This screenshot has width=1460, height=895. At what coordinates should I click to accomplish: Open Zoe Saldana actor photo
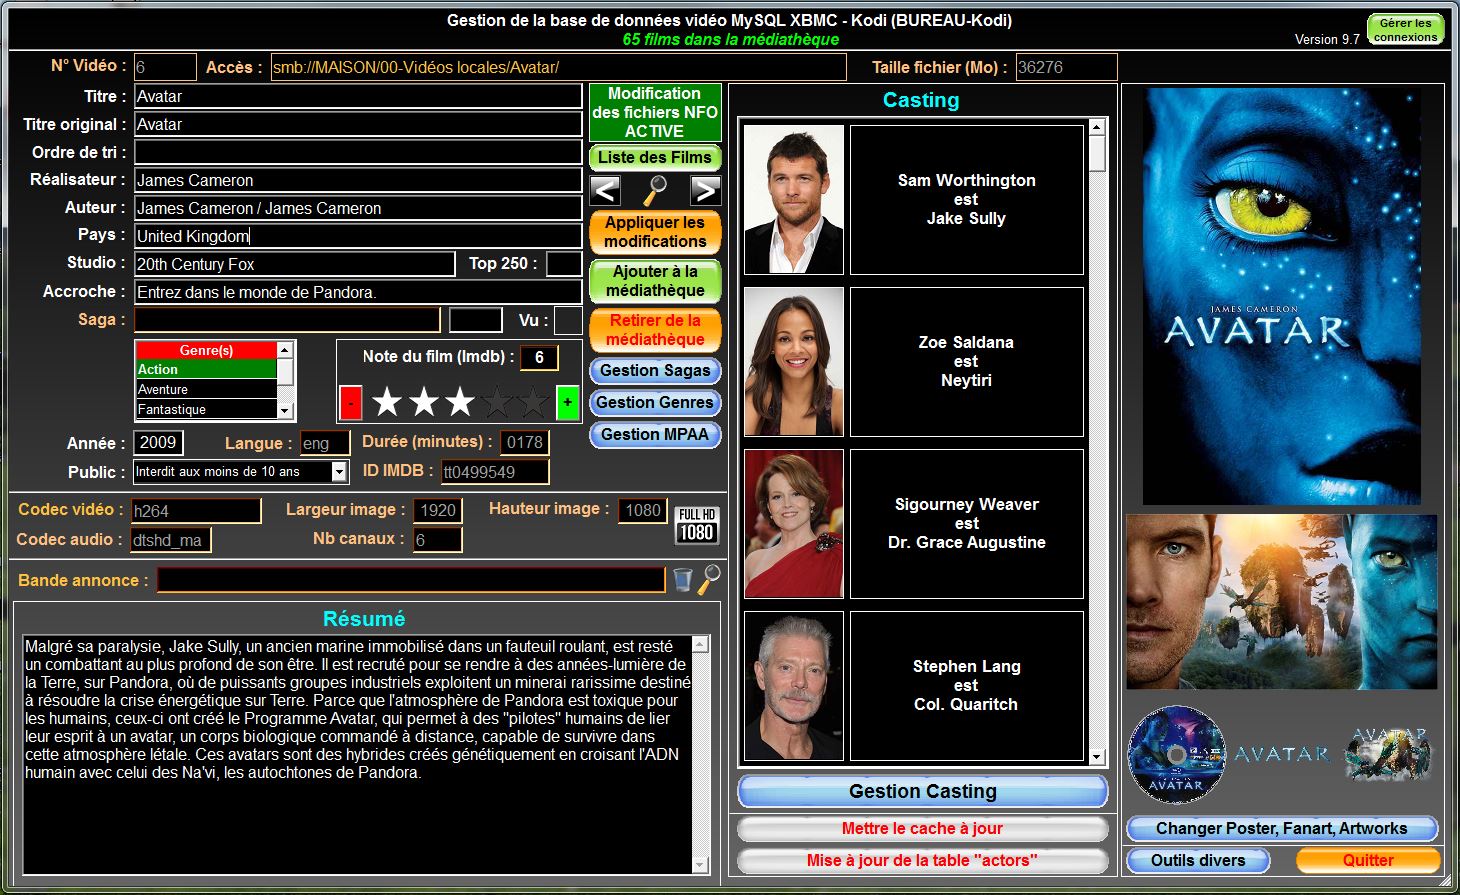(794, 361)
